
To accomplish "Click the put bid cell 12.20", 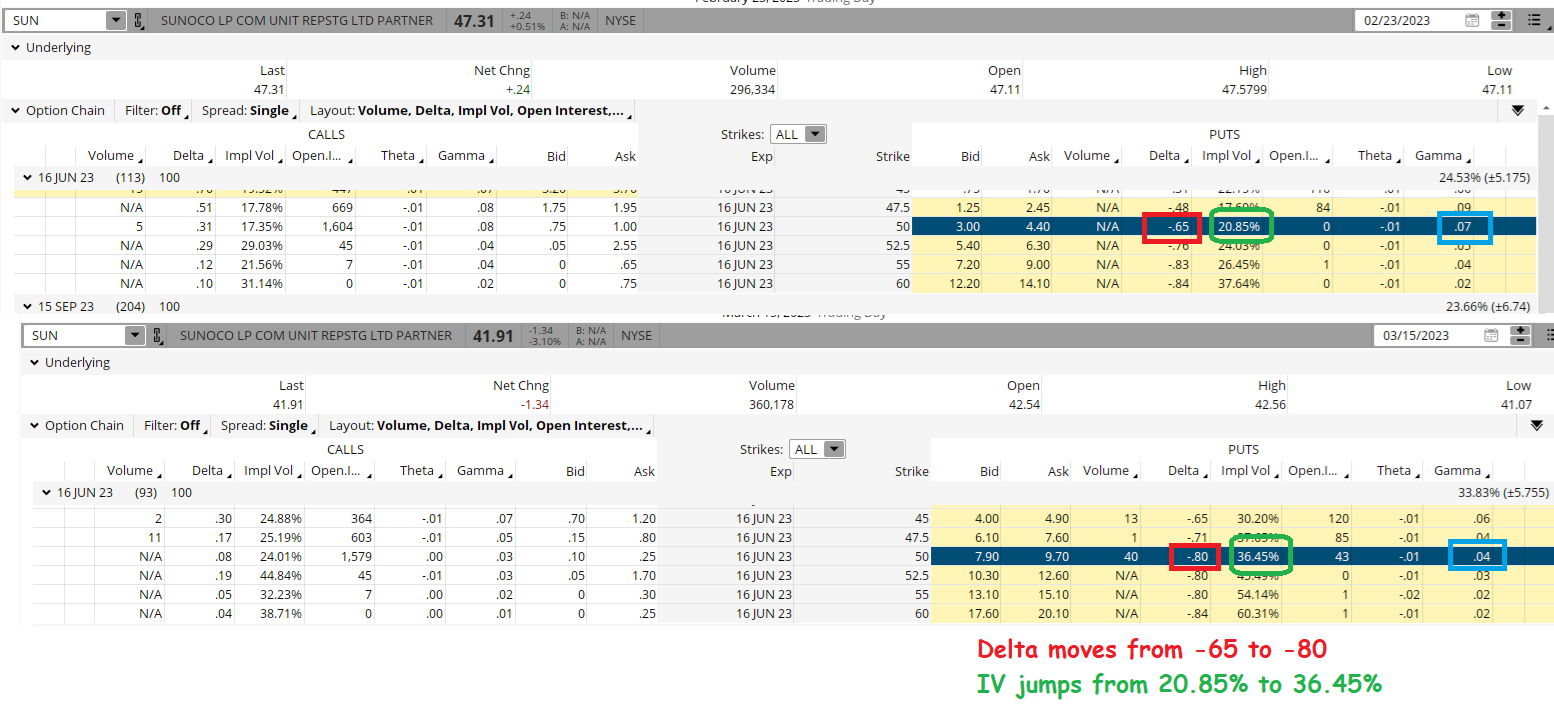I will point(963,283).
